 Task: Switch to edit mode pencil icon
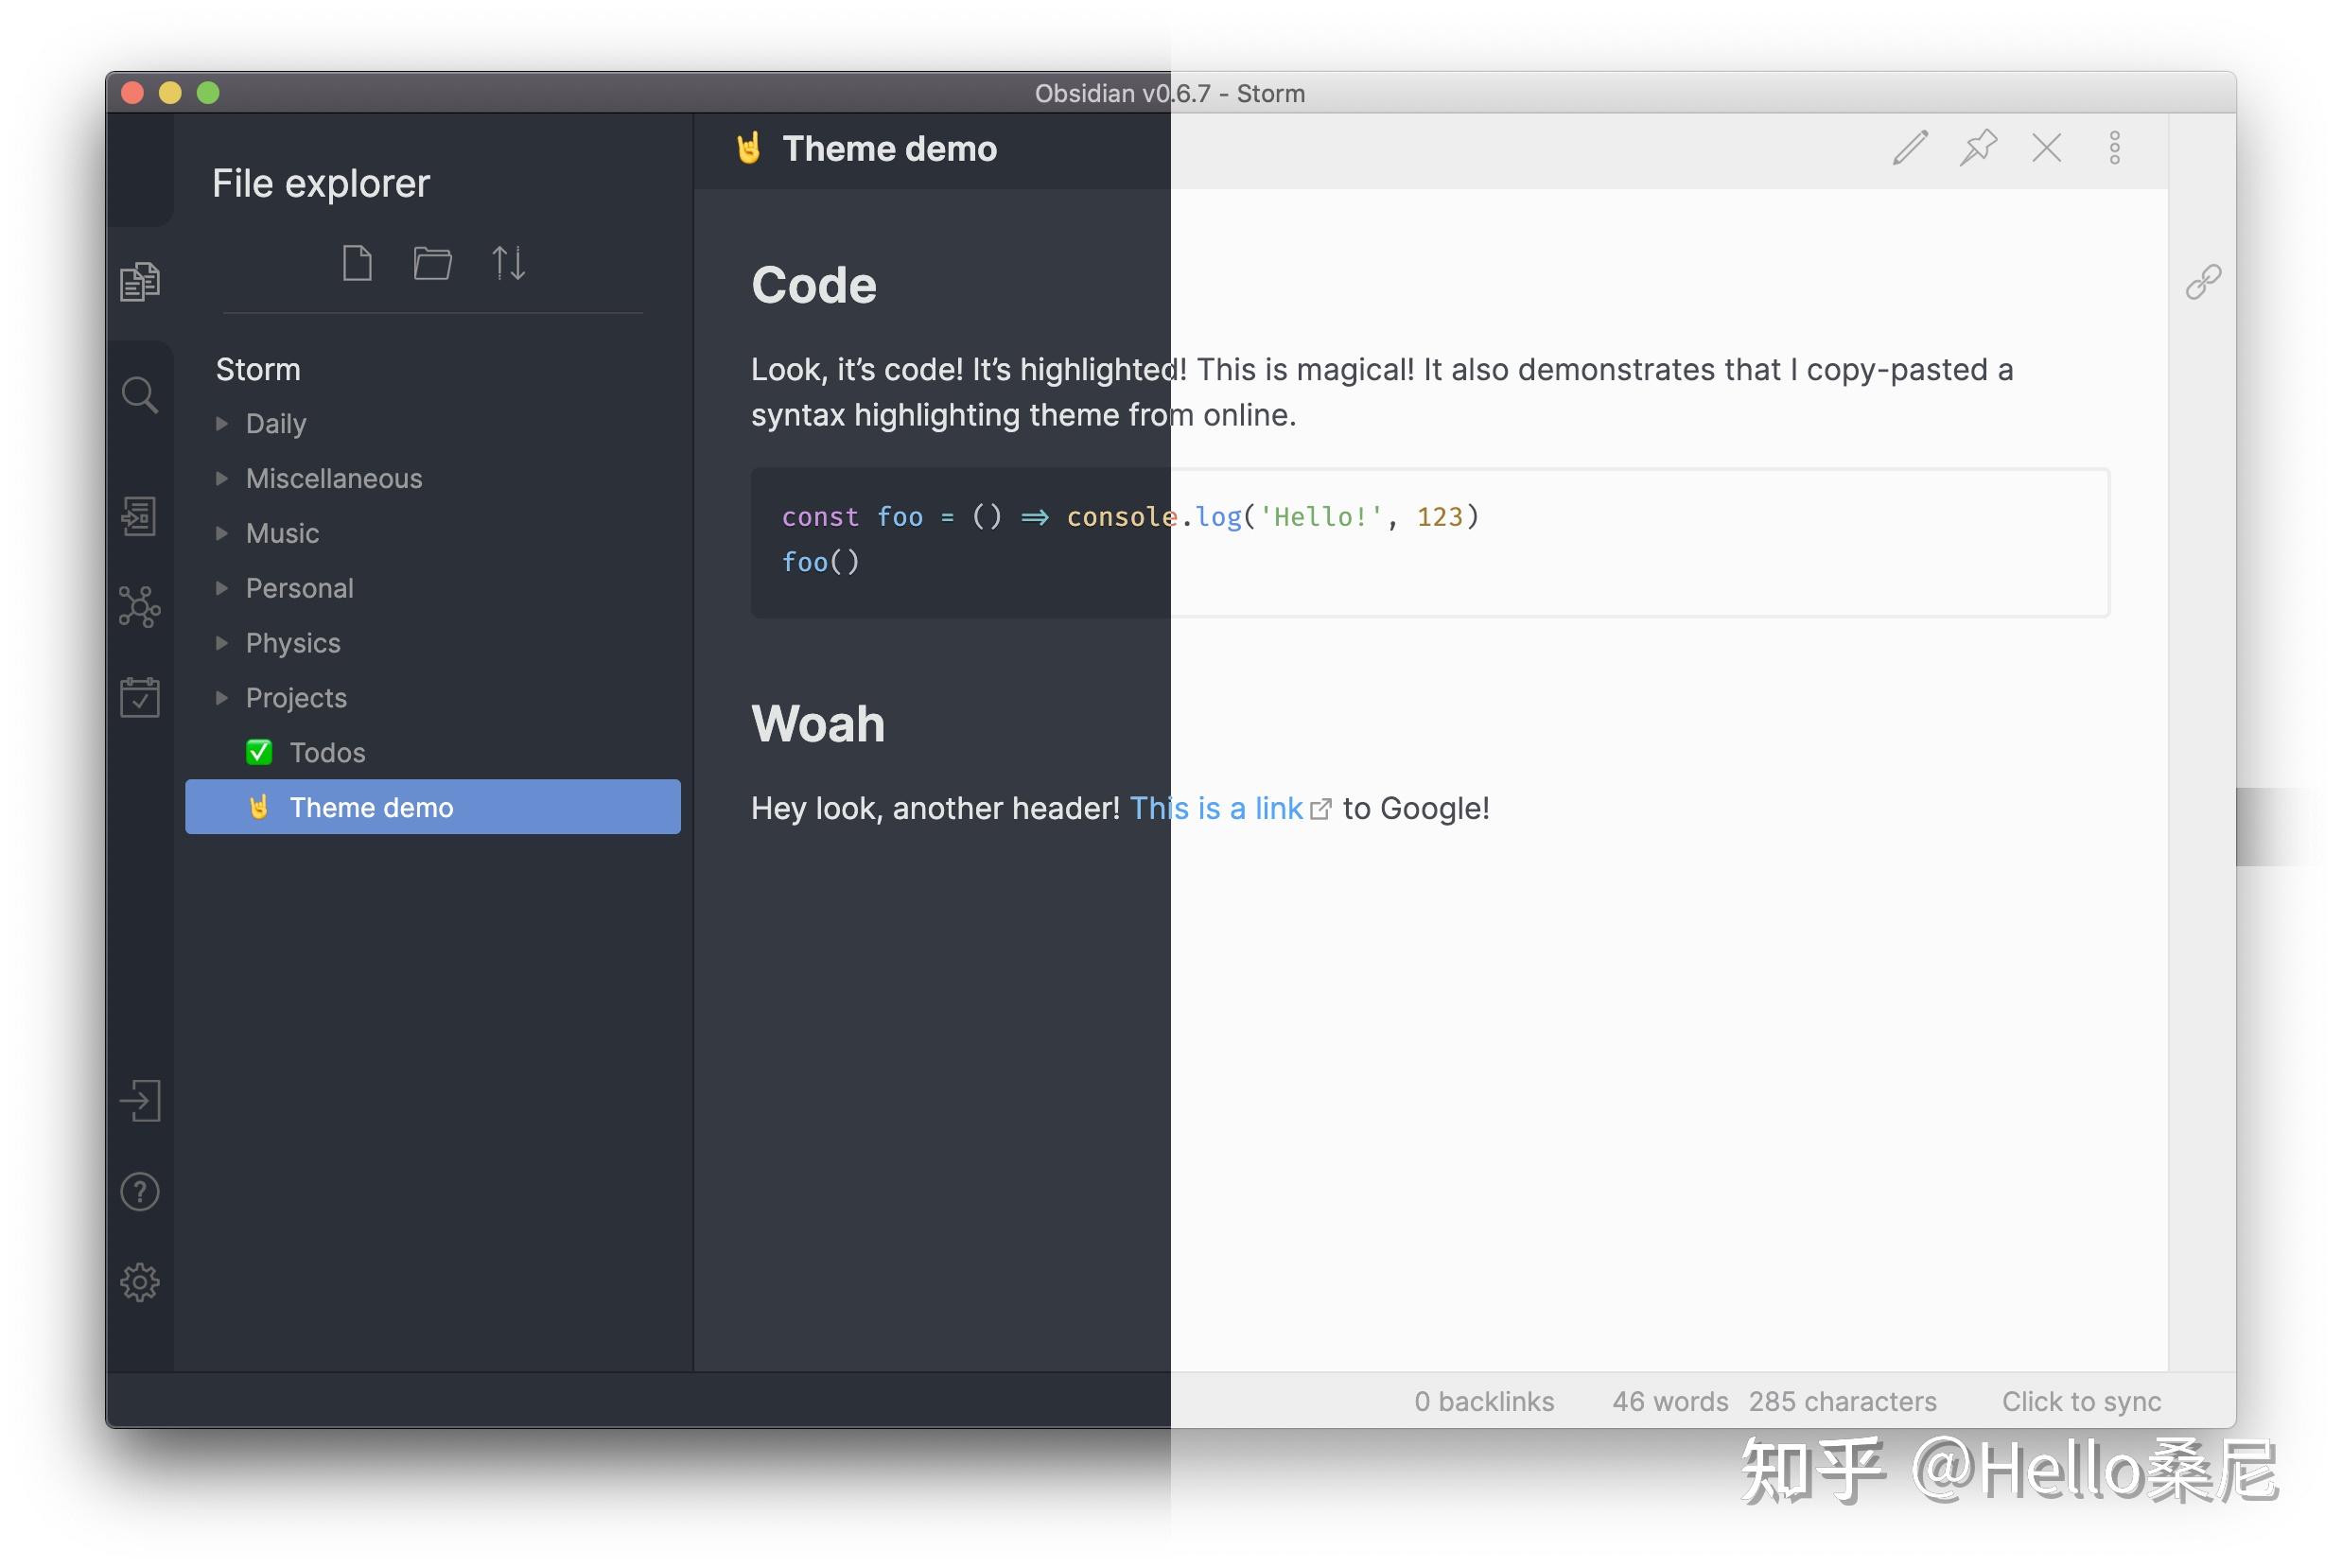coord(1909,148)
